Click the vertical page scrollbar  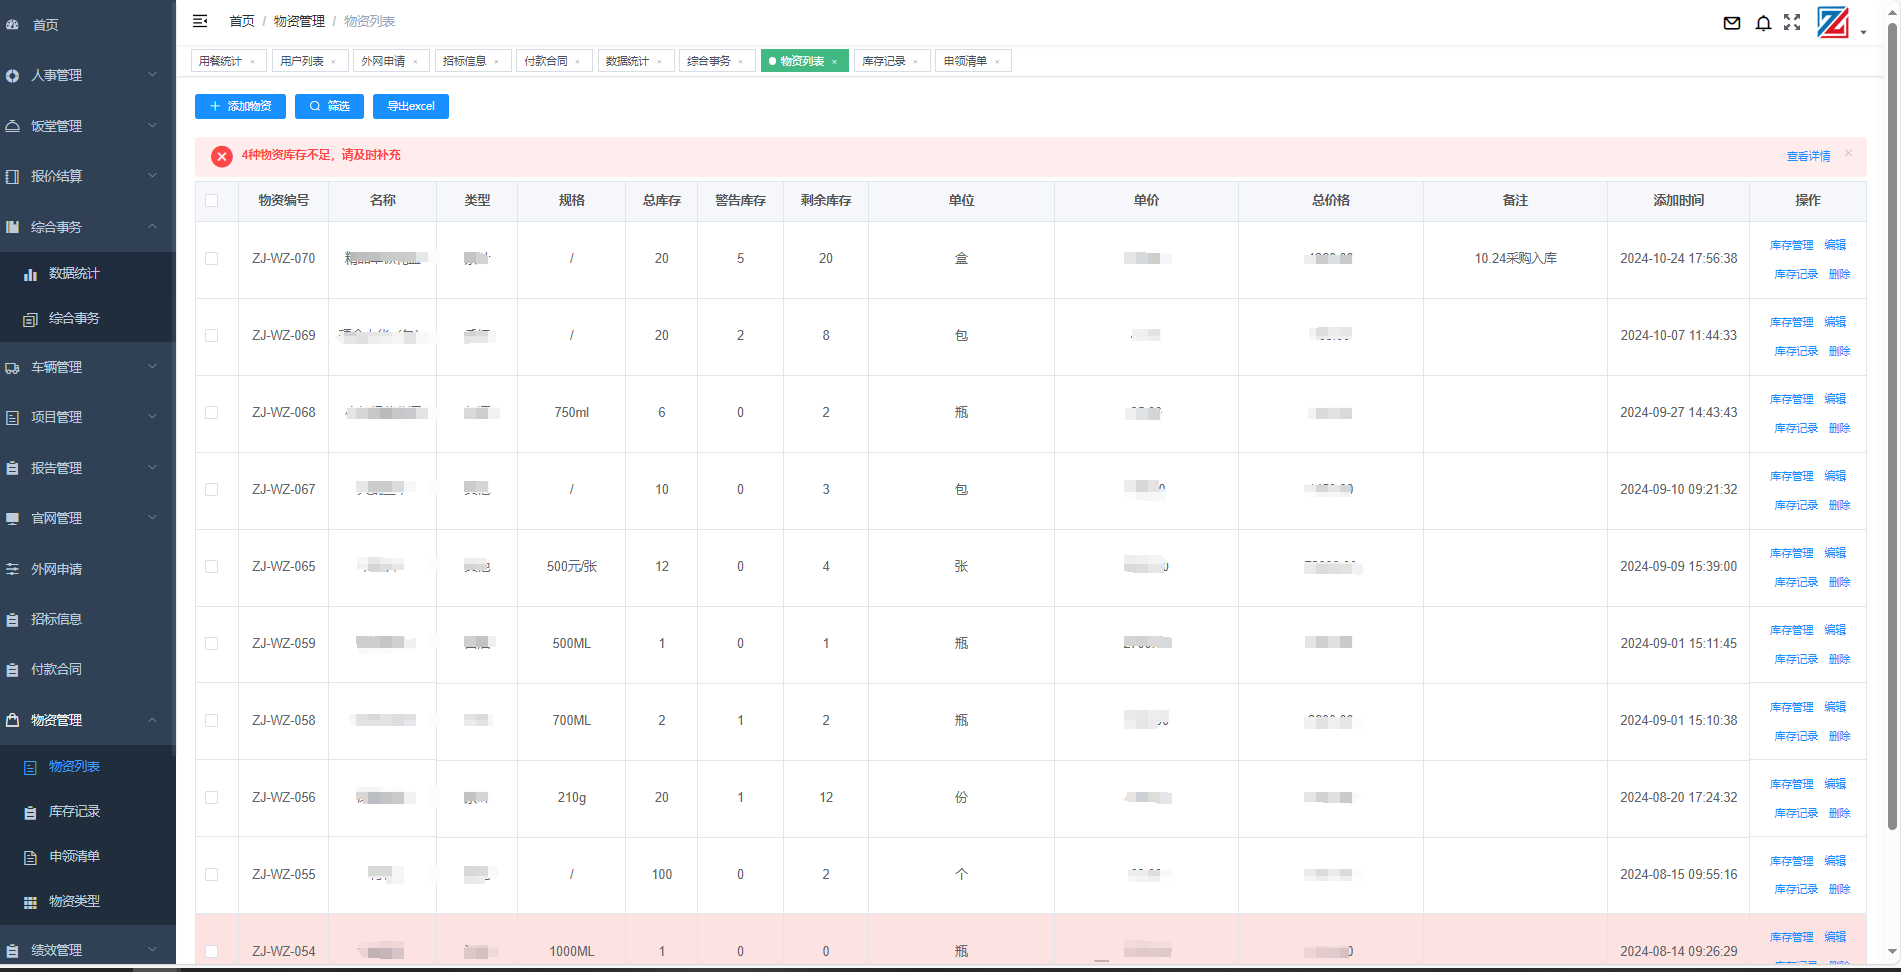(x=1892, y=400)
